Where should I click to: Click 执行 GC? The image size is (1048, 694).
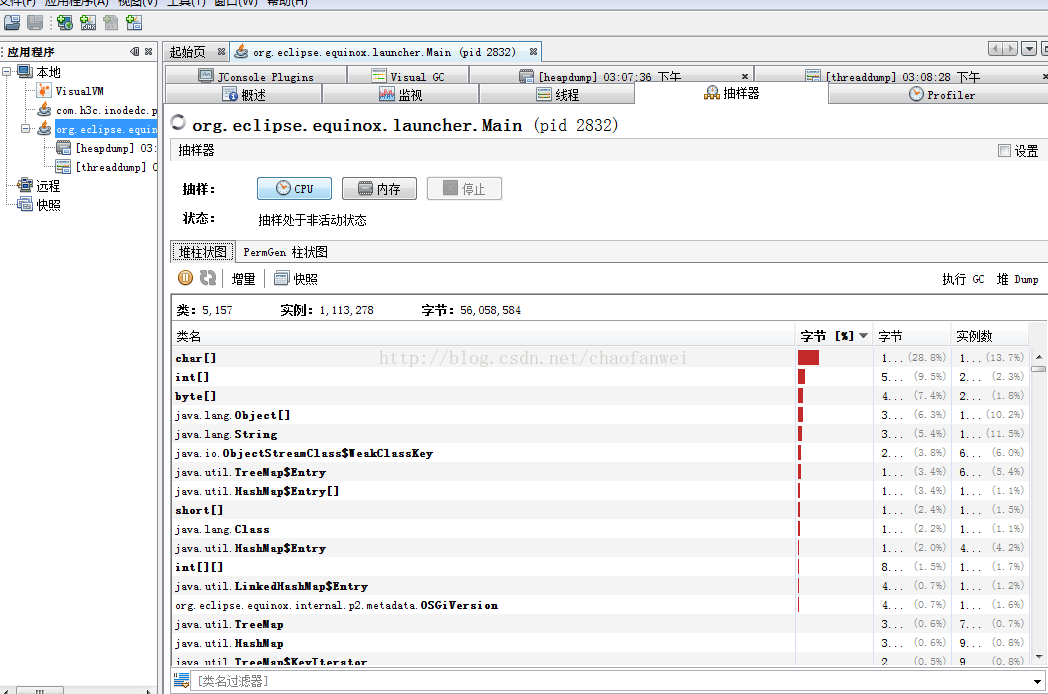(963, 279)
